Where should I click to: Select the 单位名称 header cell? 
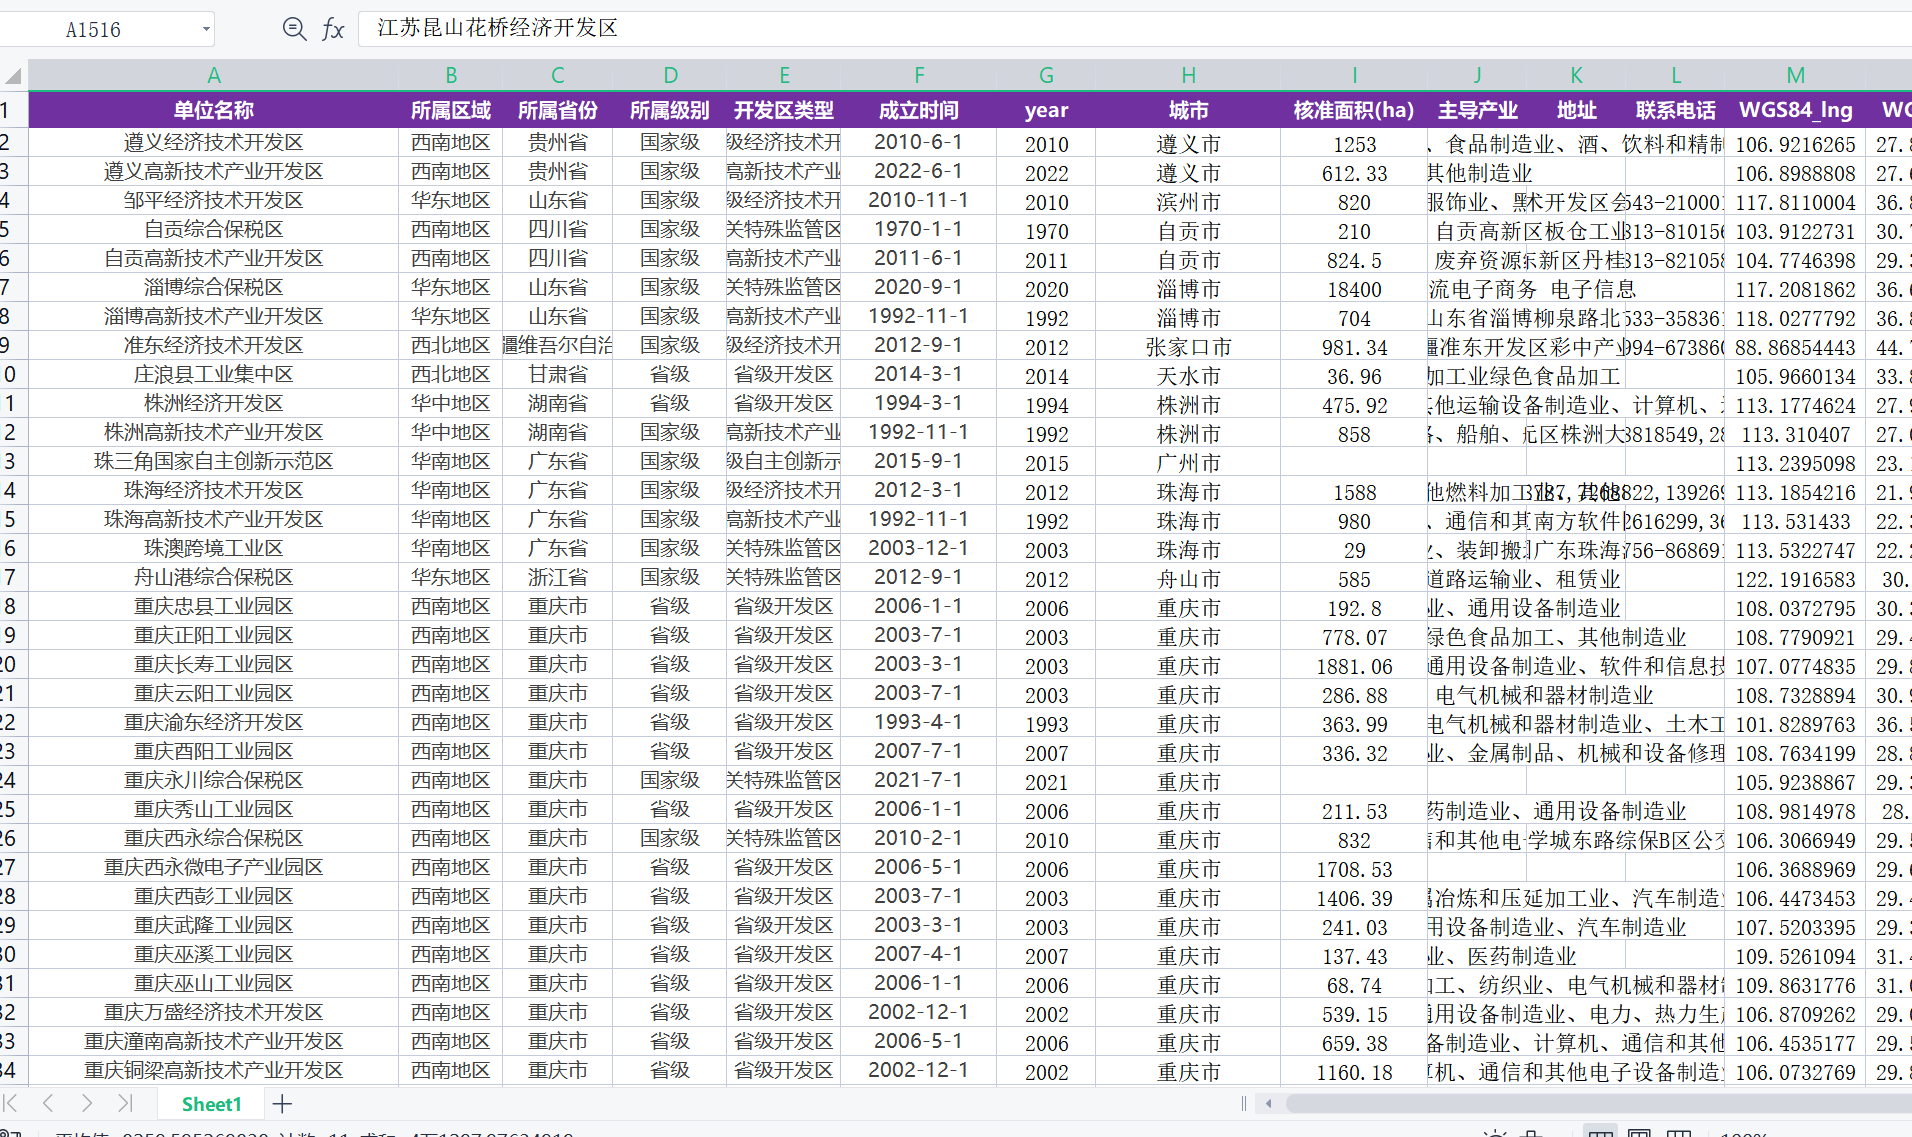pos(213,110)
